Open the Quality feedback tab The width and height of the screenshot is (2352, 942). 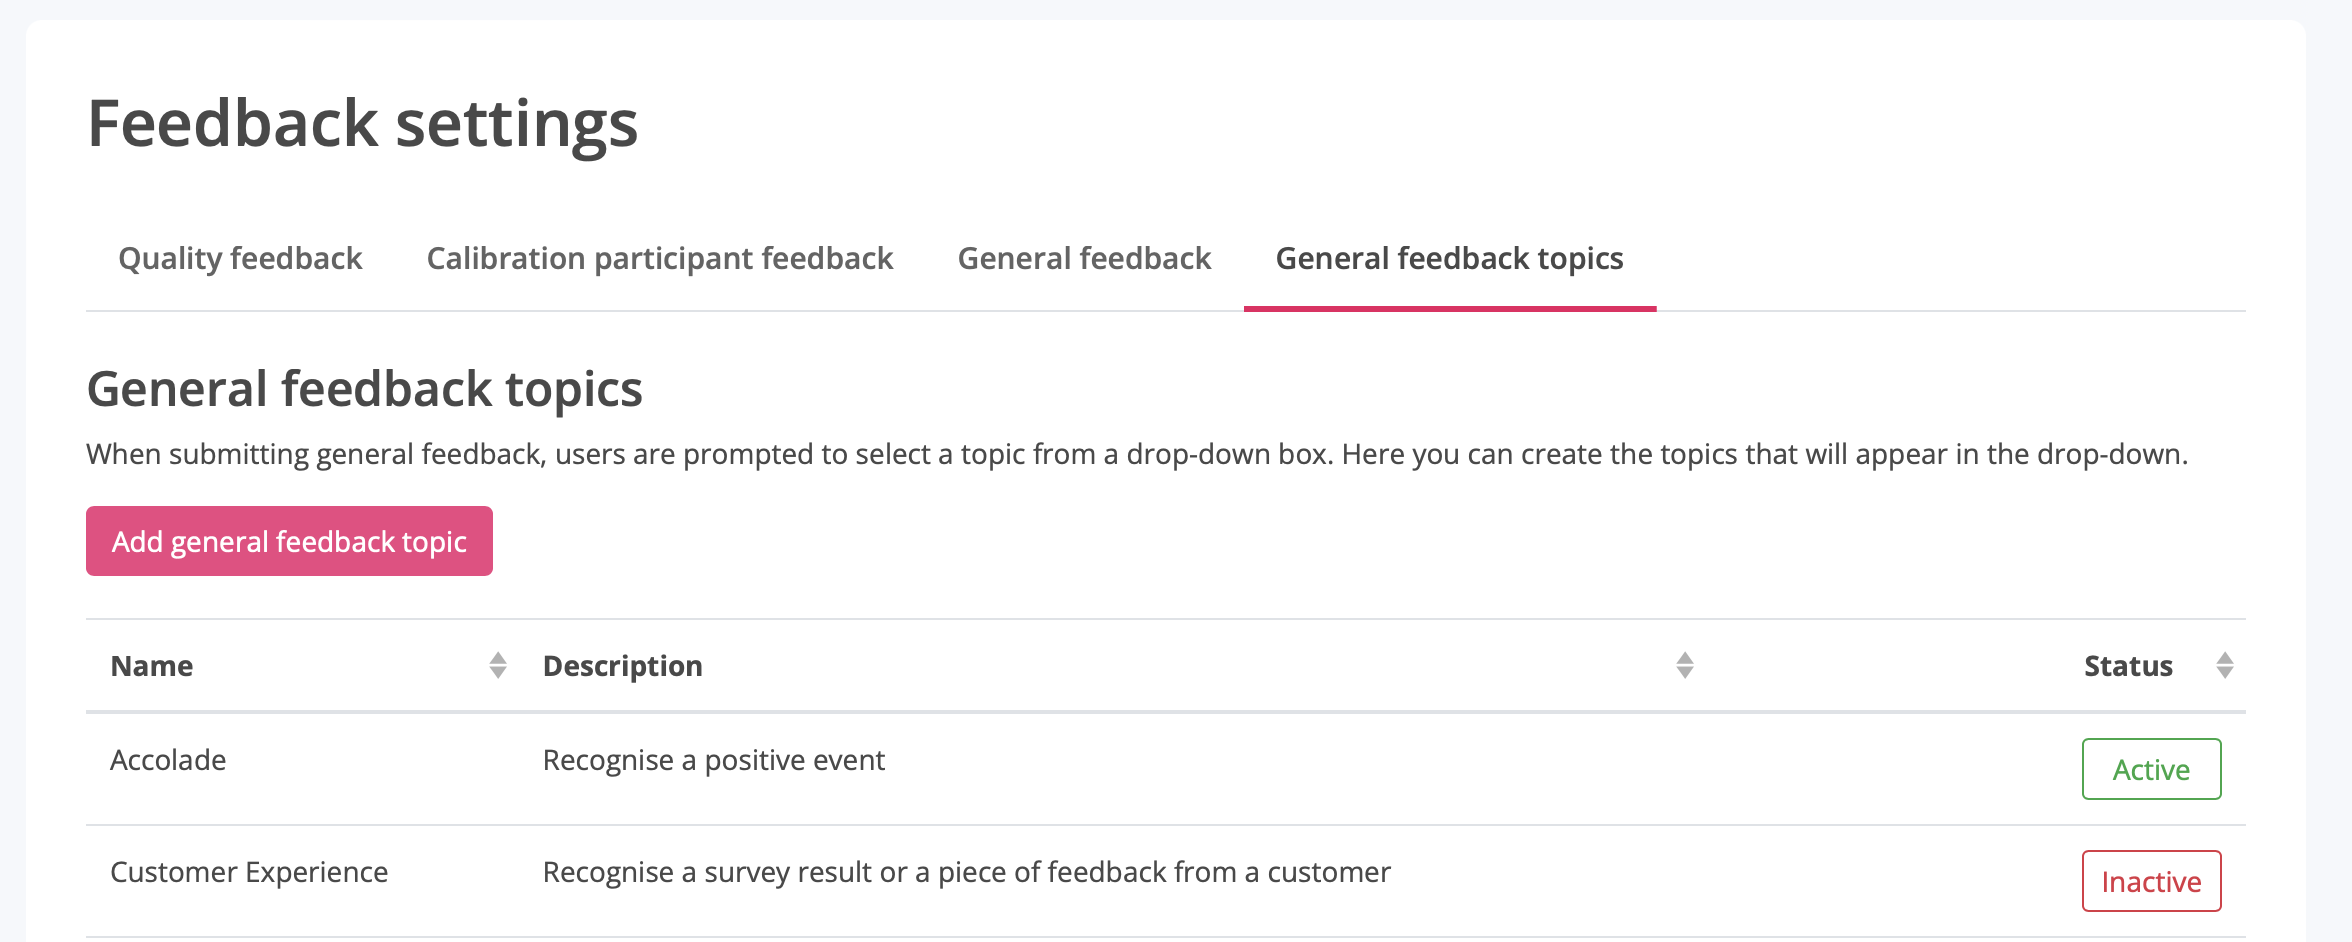(240, 259)
